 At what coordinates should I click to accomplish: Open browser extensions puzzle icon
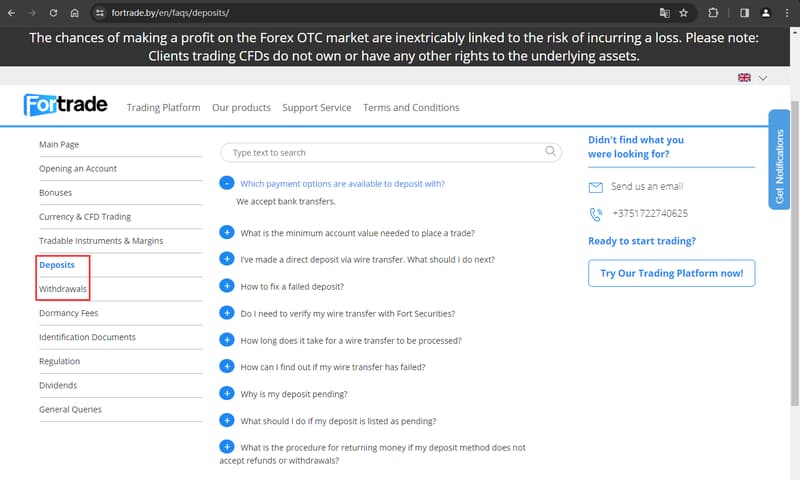[713, 13]
